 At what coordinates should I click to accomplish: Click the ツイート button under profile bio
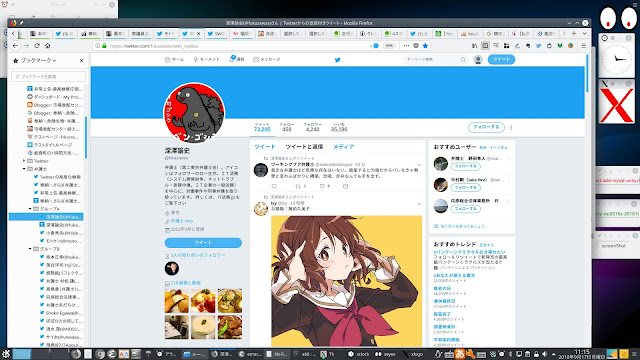point(203,242)
